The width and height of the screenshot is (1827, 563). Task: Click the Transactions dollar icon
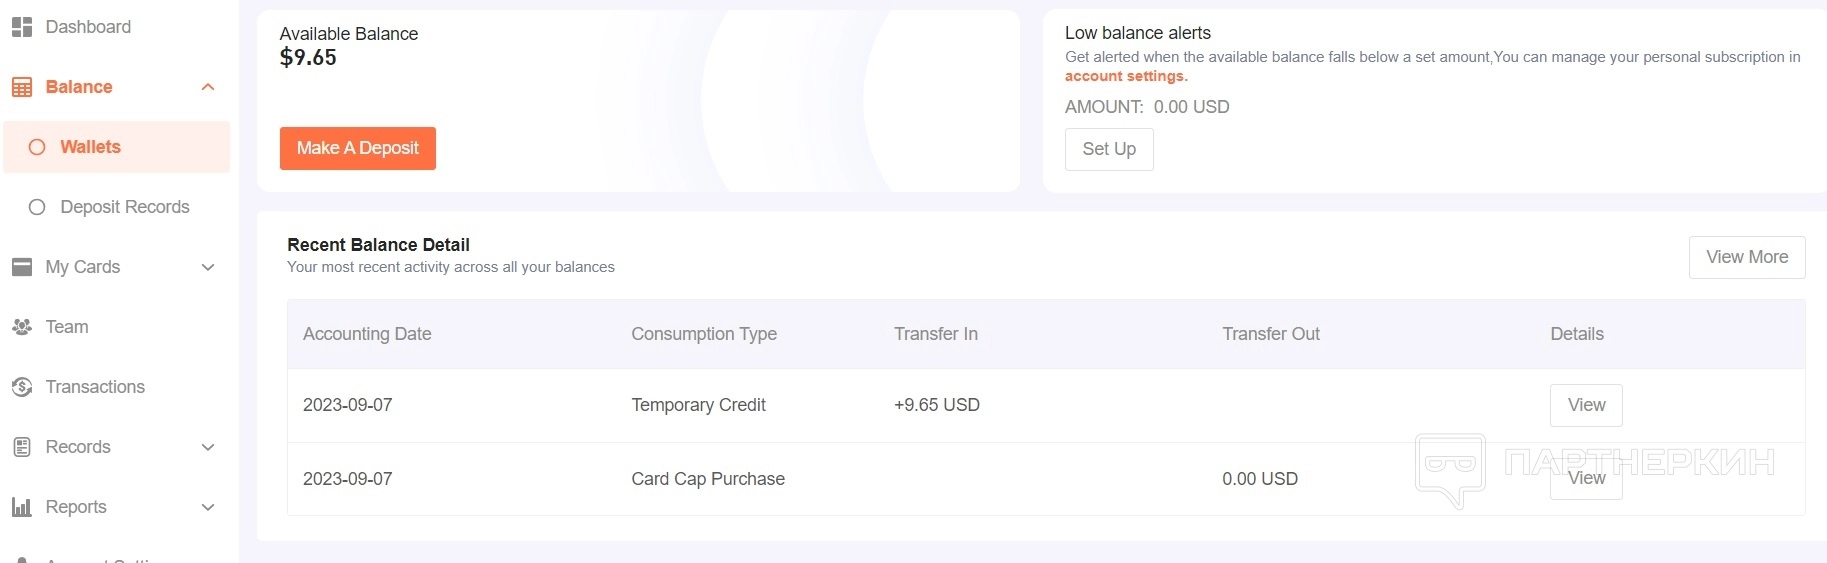pyautogui.click(x=22, y=387)
